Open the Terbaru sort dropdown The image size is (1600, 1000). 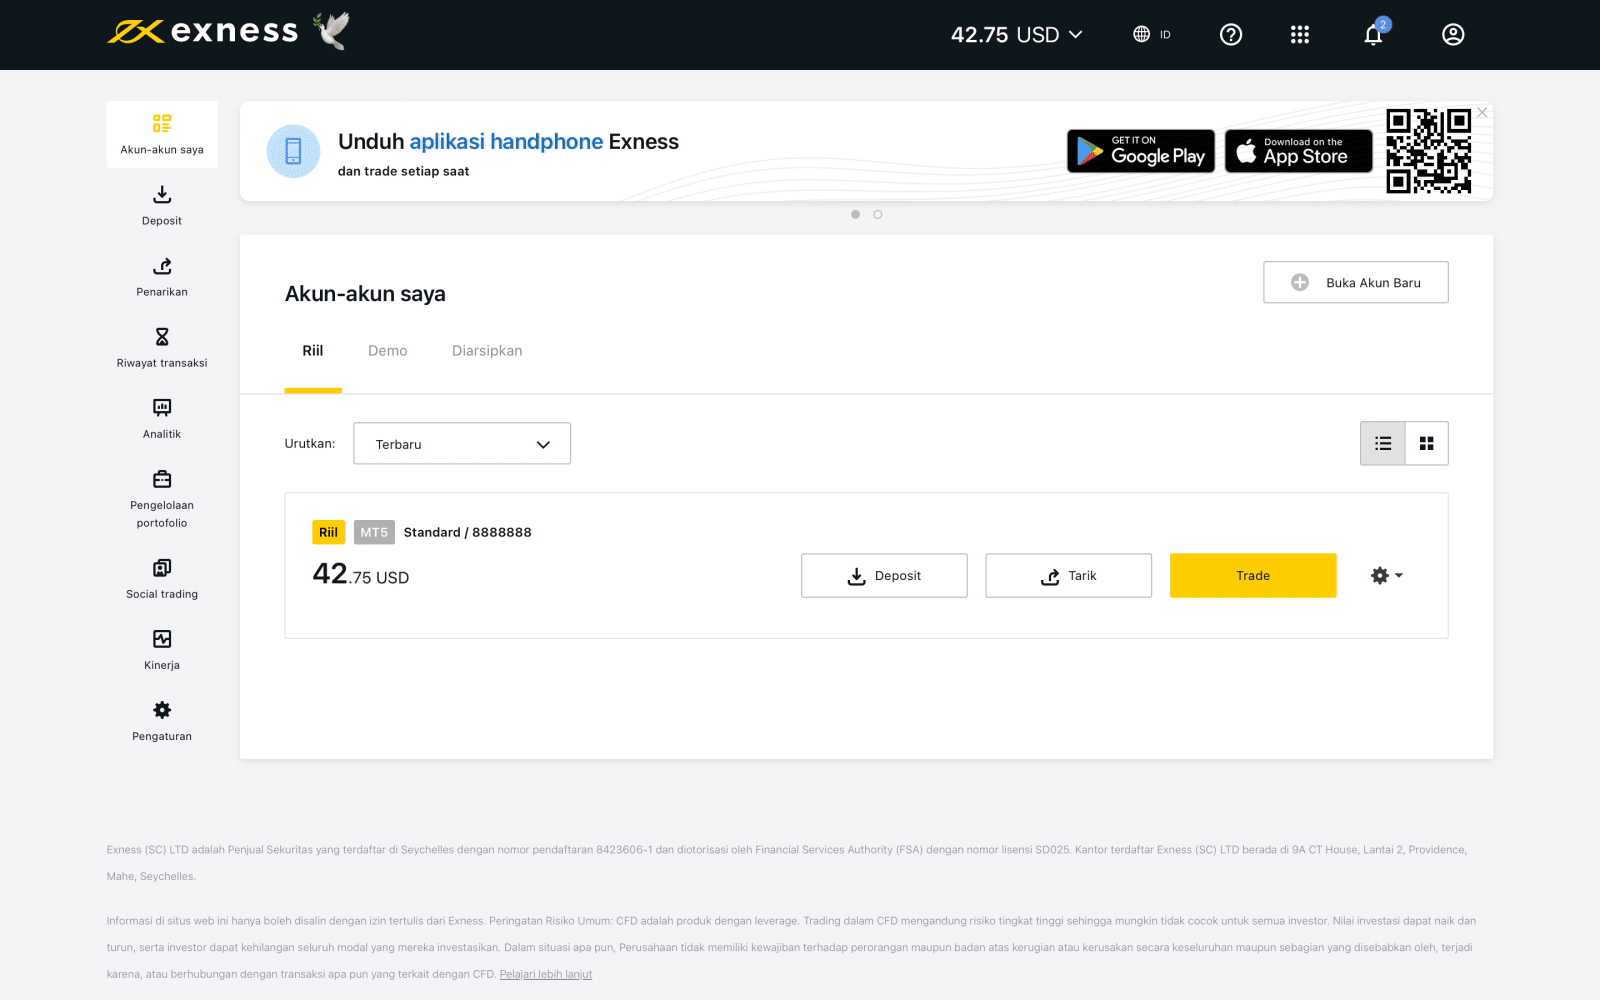(462, 444)
